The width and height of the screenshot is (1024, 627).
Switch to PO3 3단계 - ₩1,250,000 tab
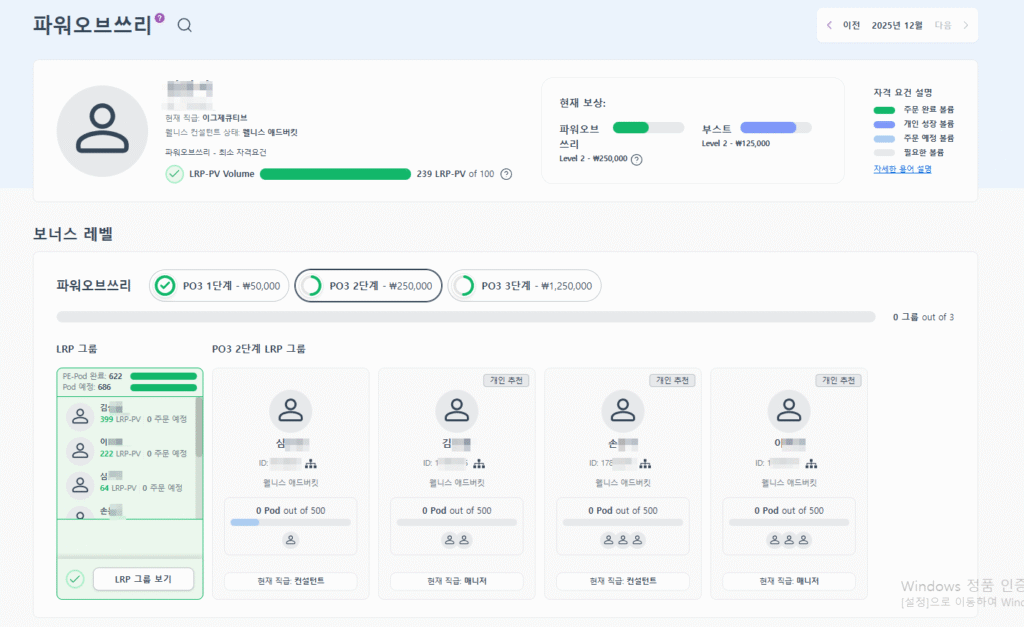click(524, 286)
